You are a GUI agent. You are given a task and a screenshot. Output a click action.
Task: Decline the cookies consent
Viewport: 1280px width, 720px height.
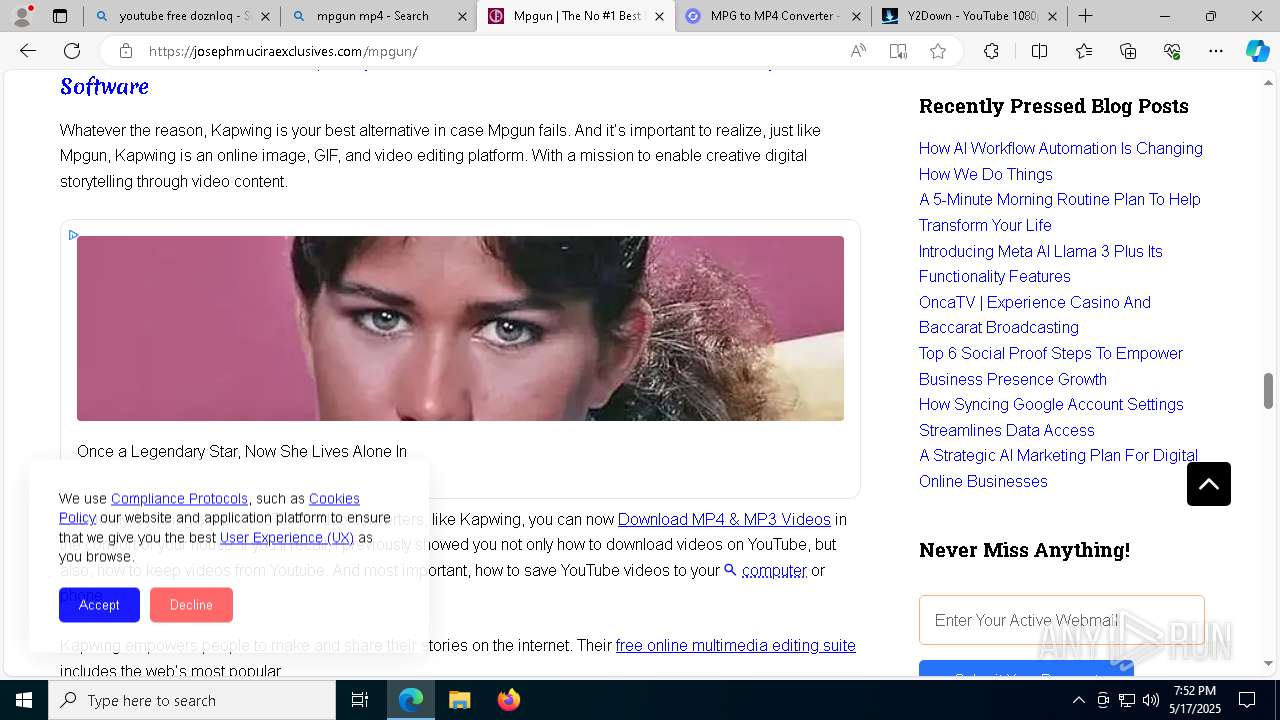pos(191,605)
